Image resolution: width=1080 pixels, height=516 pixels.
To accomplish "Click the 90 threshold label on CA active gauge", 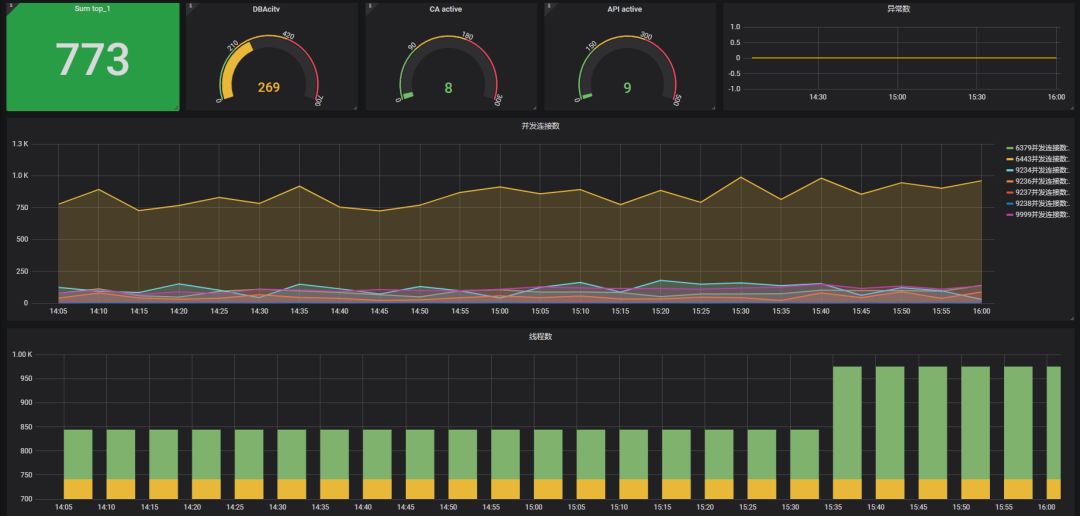I will [x=413, y=46].
